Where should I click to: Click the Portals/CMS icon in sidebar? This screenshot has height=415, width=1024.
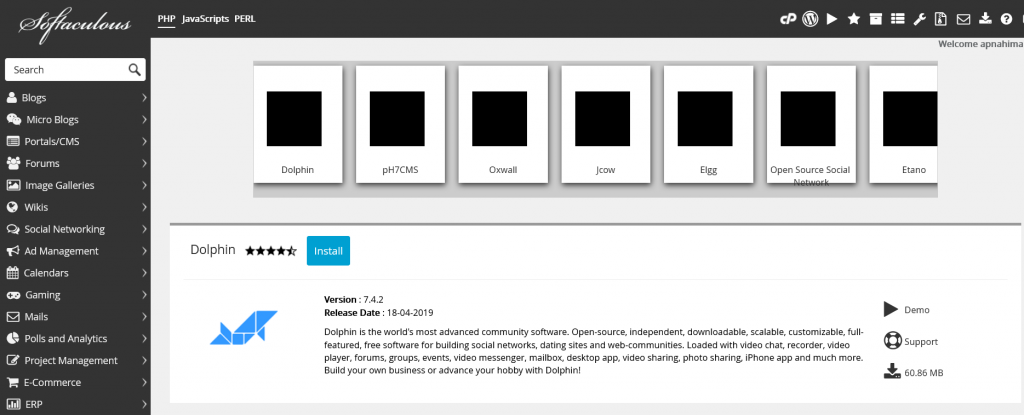pos(12,142)
